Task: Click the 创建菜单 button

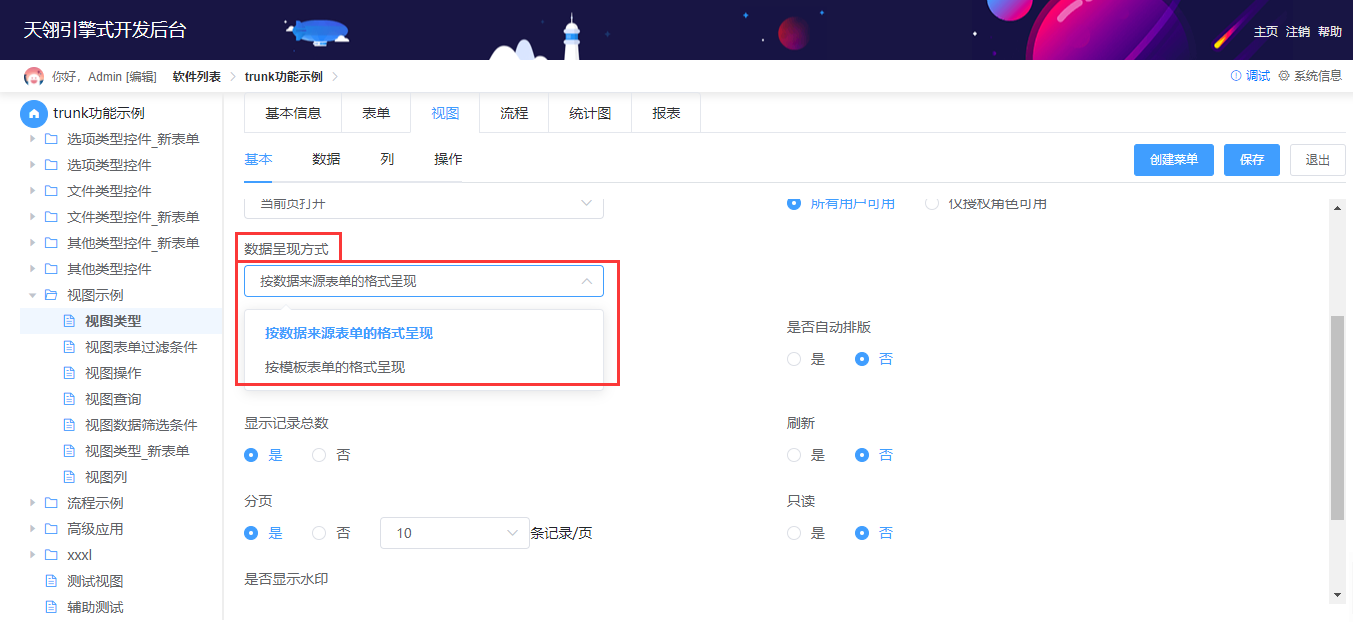Action: tap(1174, 160)
